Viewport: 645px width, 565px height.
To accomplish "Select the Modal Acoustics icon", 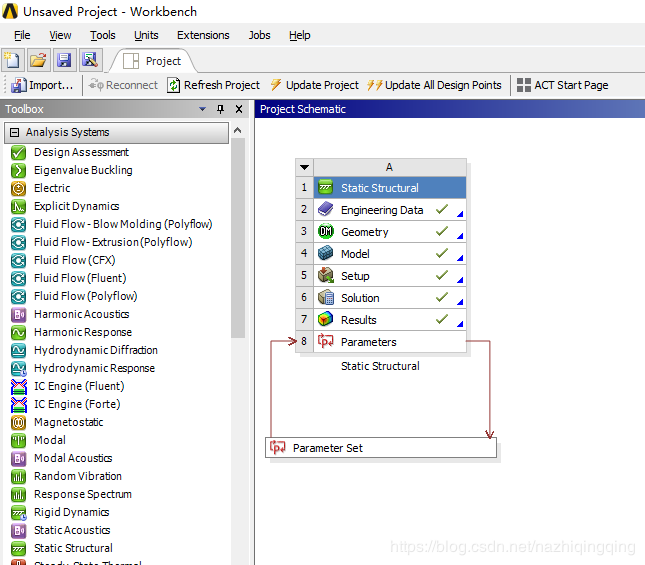I will [19, 458].
